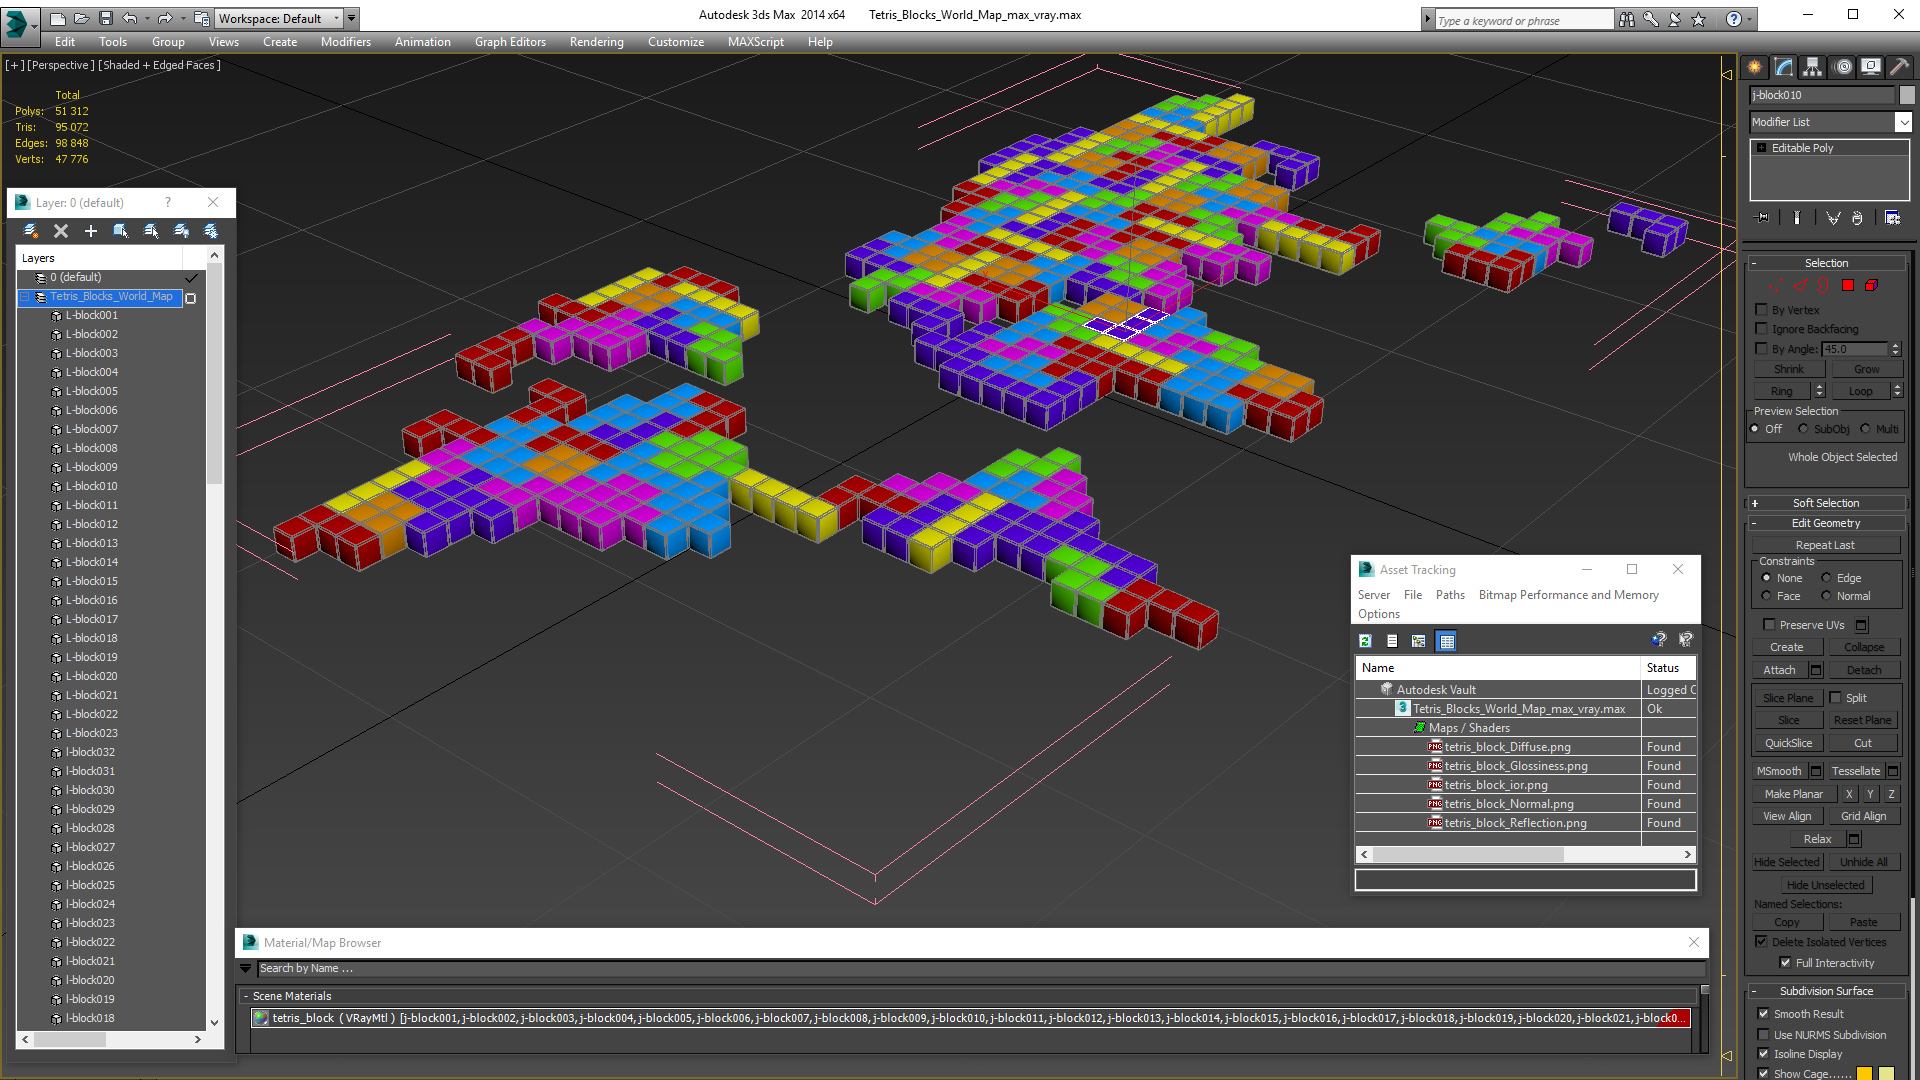Toggle By Vertex checkbox
Viewport: 1920px width, 1080px height.
[x=1762, y=310]
